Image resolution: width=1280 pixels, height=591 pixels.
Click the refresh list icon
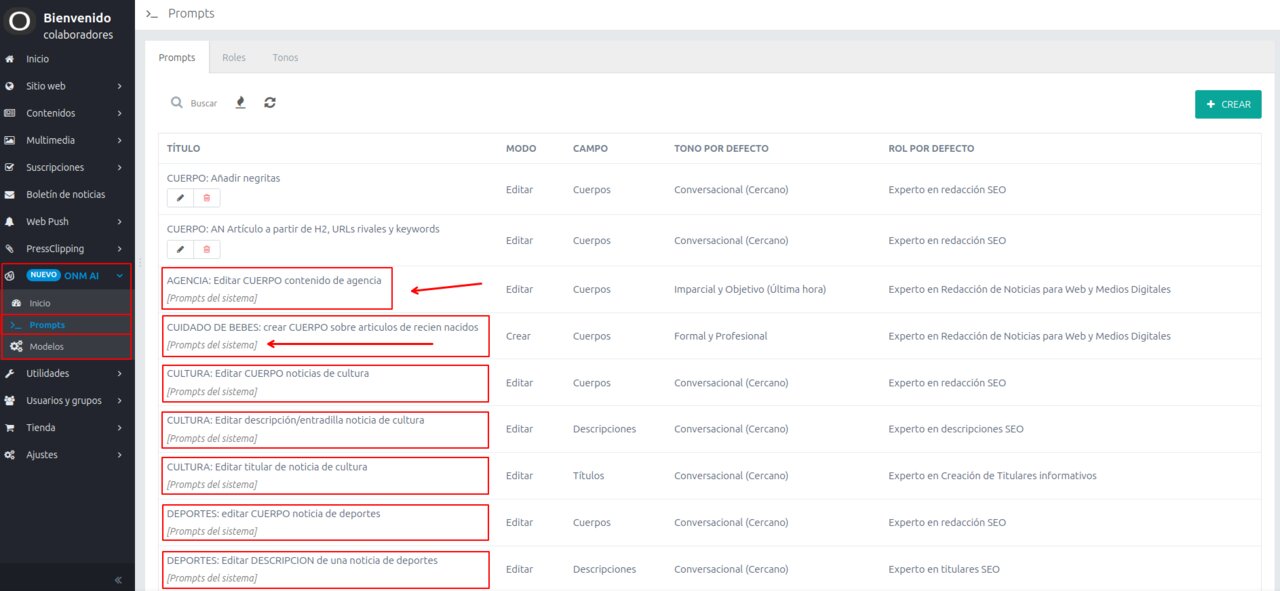point(270,102)
